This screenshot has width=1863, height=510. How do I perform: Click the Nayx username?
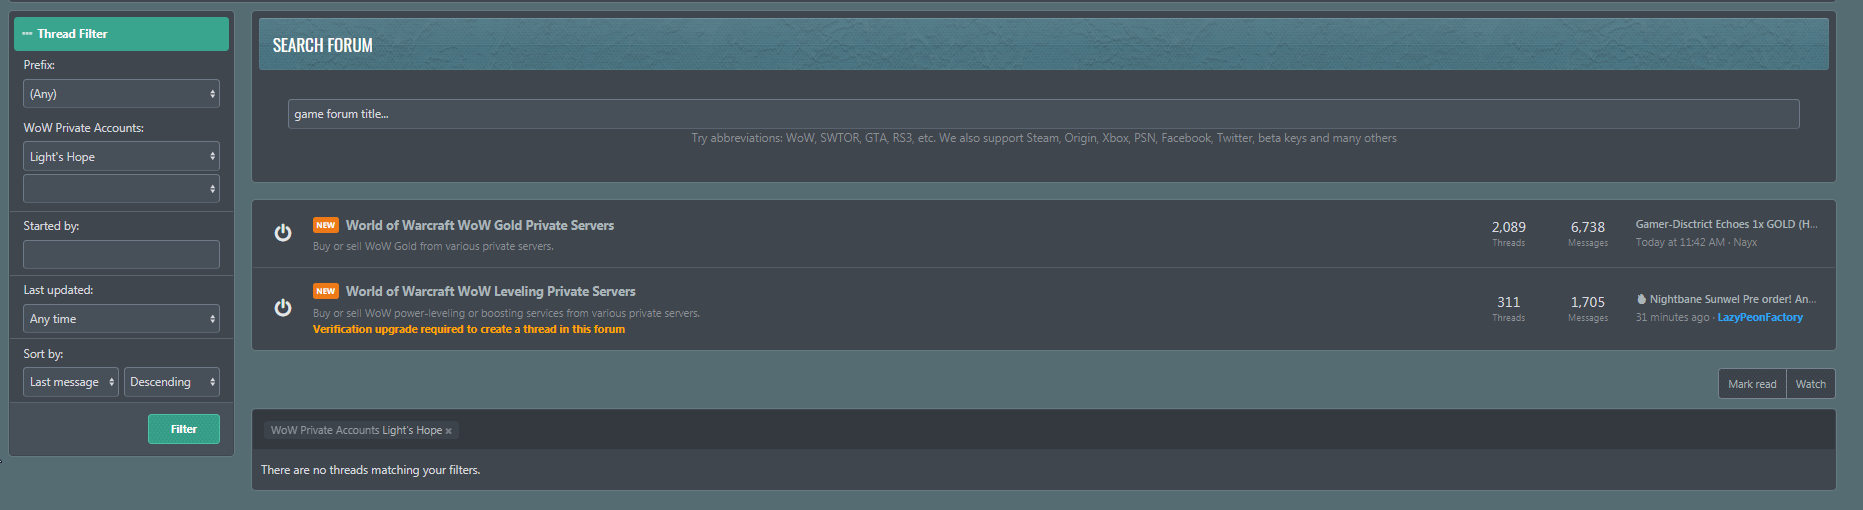pos(1745,242)
